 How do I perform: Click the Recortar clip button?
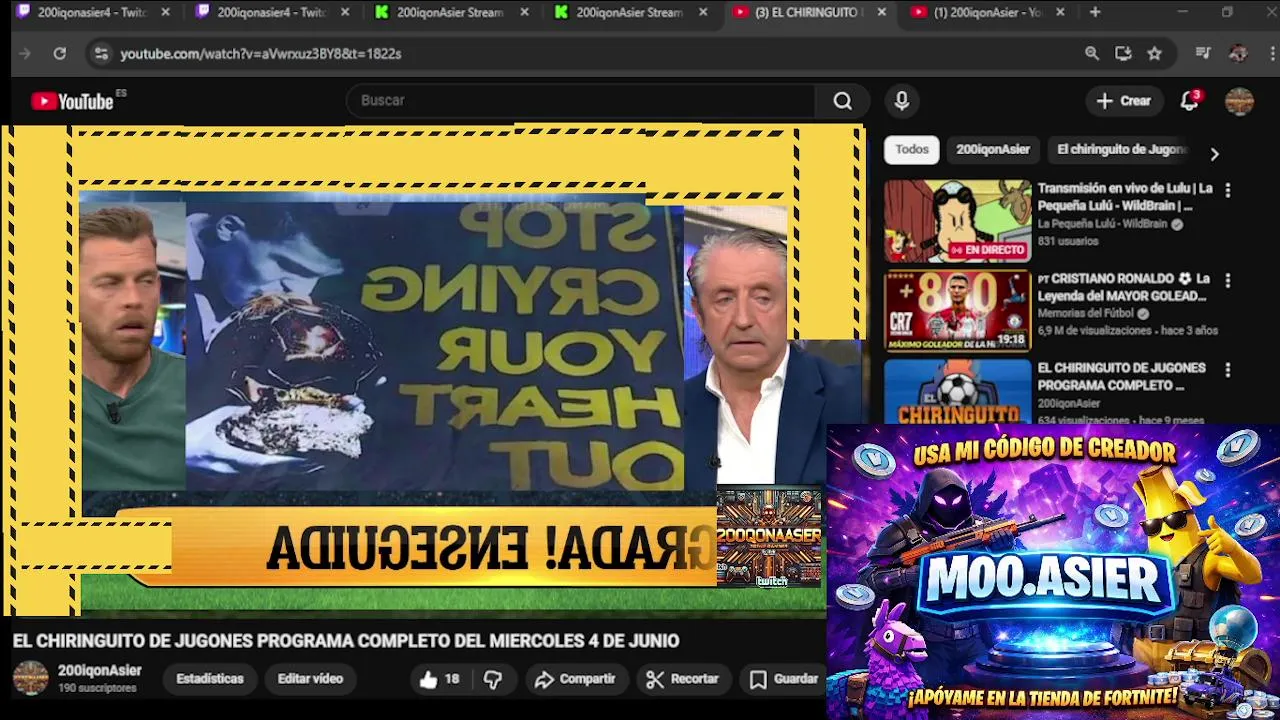tap(683, 679)
